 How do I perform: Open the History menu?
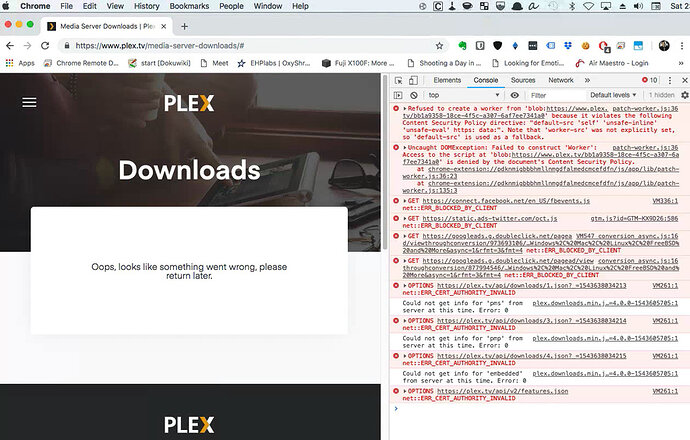tap(147, 6)
